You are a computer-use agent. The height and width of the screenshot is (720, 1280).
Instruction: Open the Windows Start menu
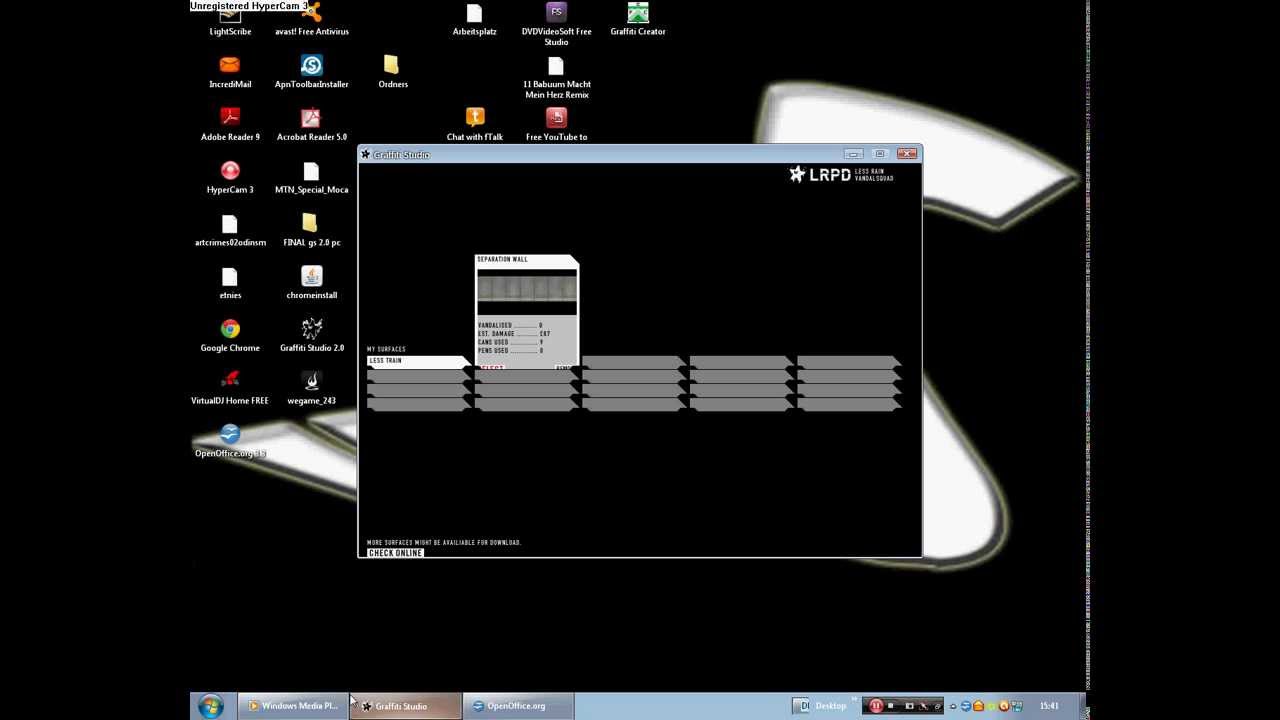point(210,706)
